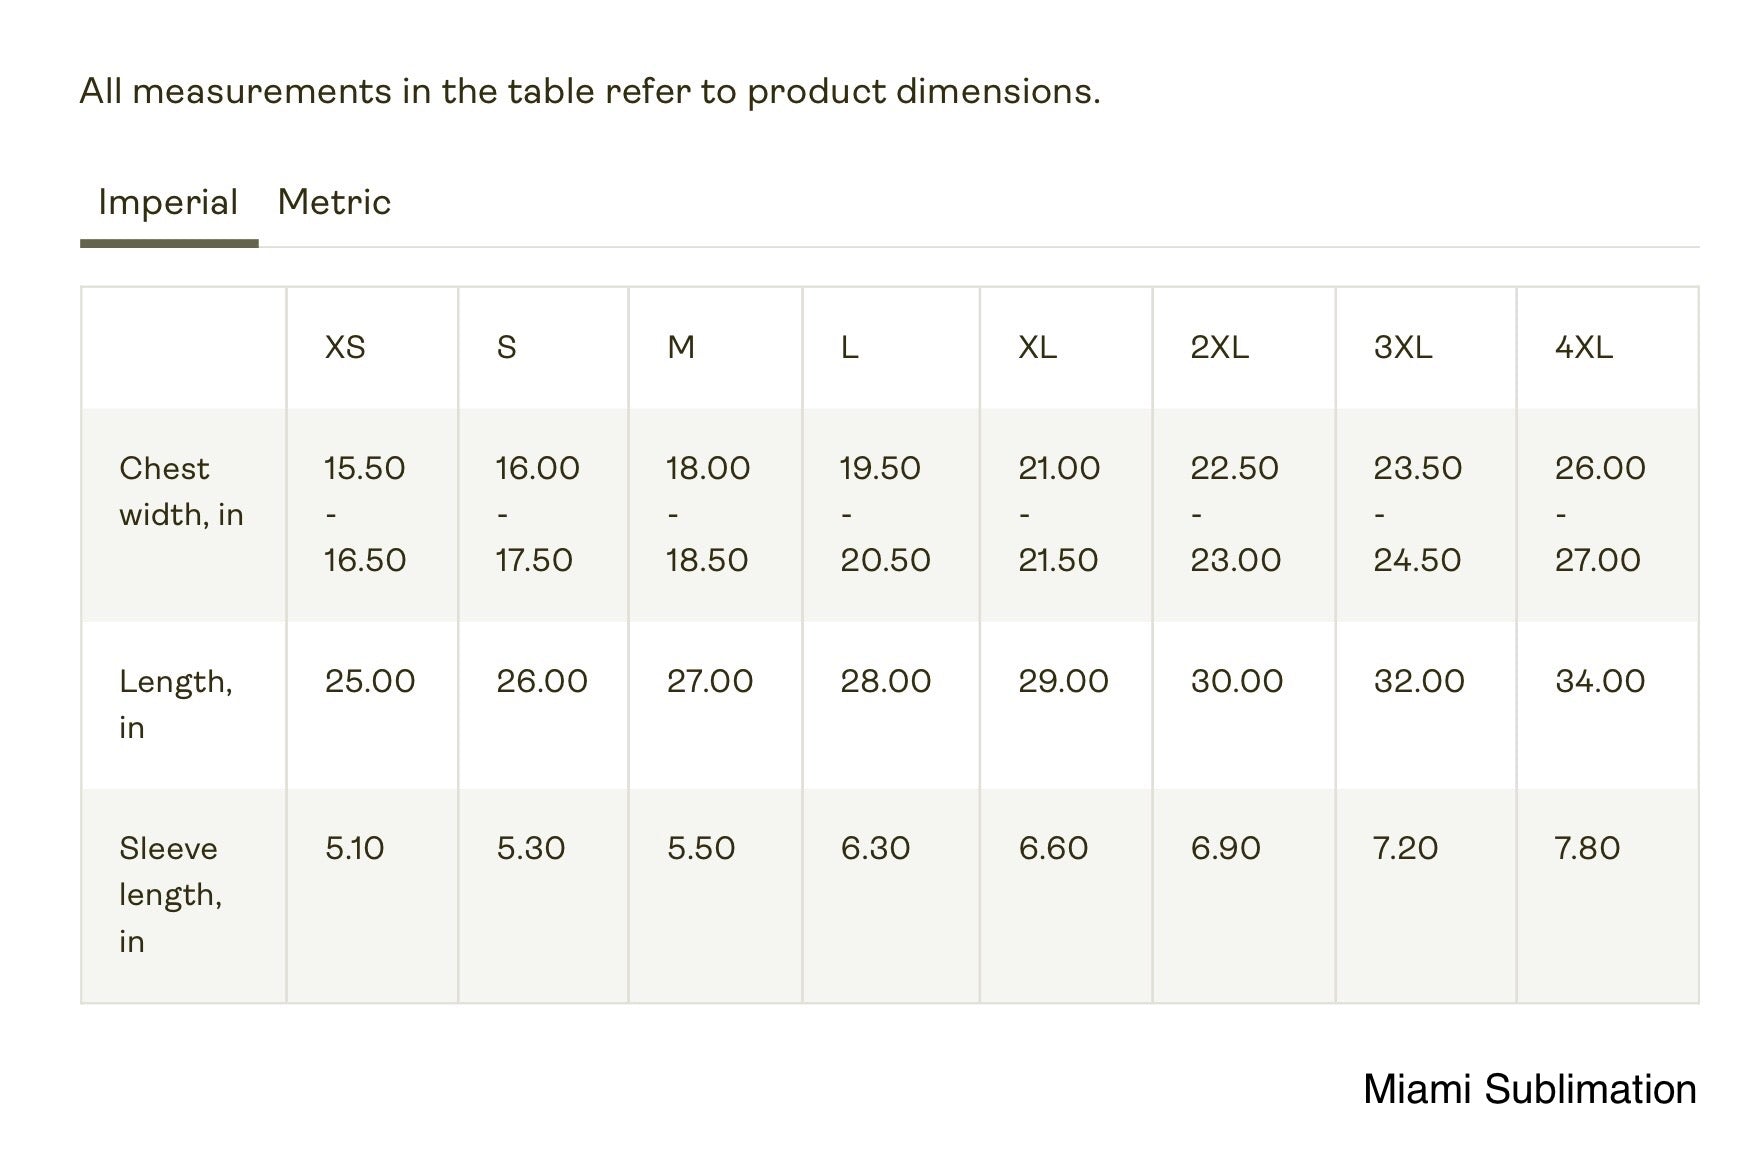Click the 5.50 sleeve length cell
1752x1151 pixels.
tap(701, 848)
